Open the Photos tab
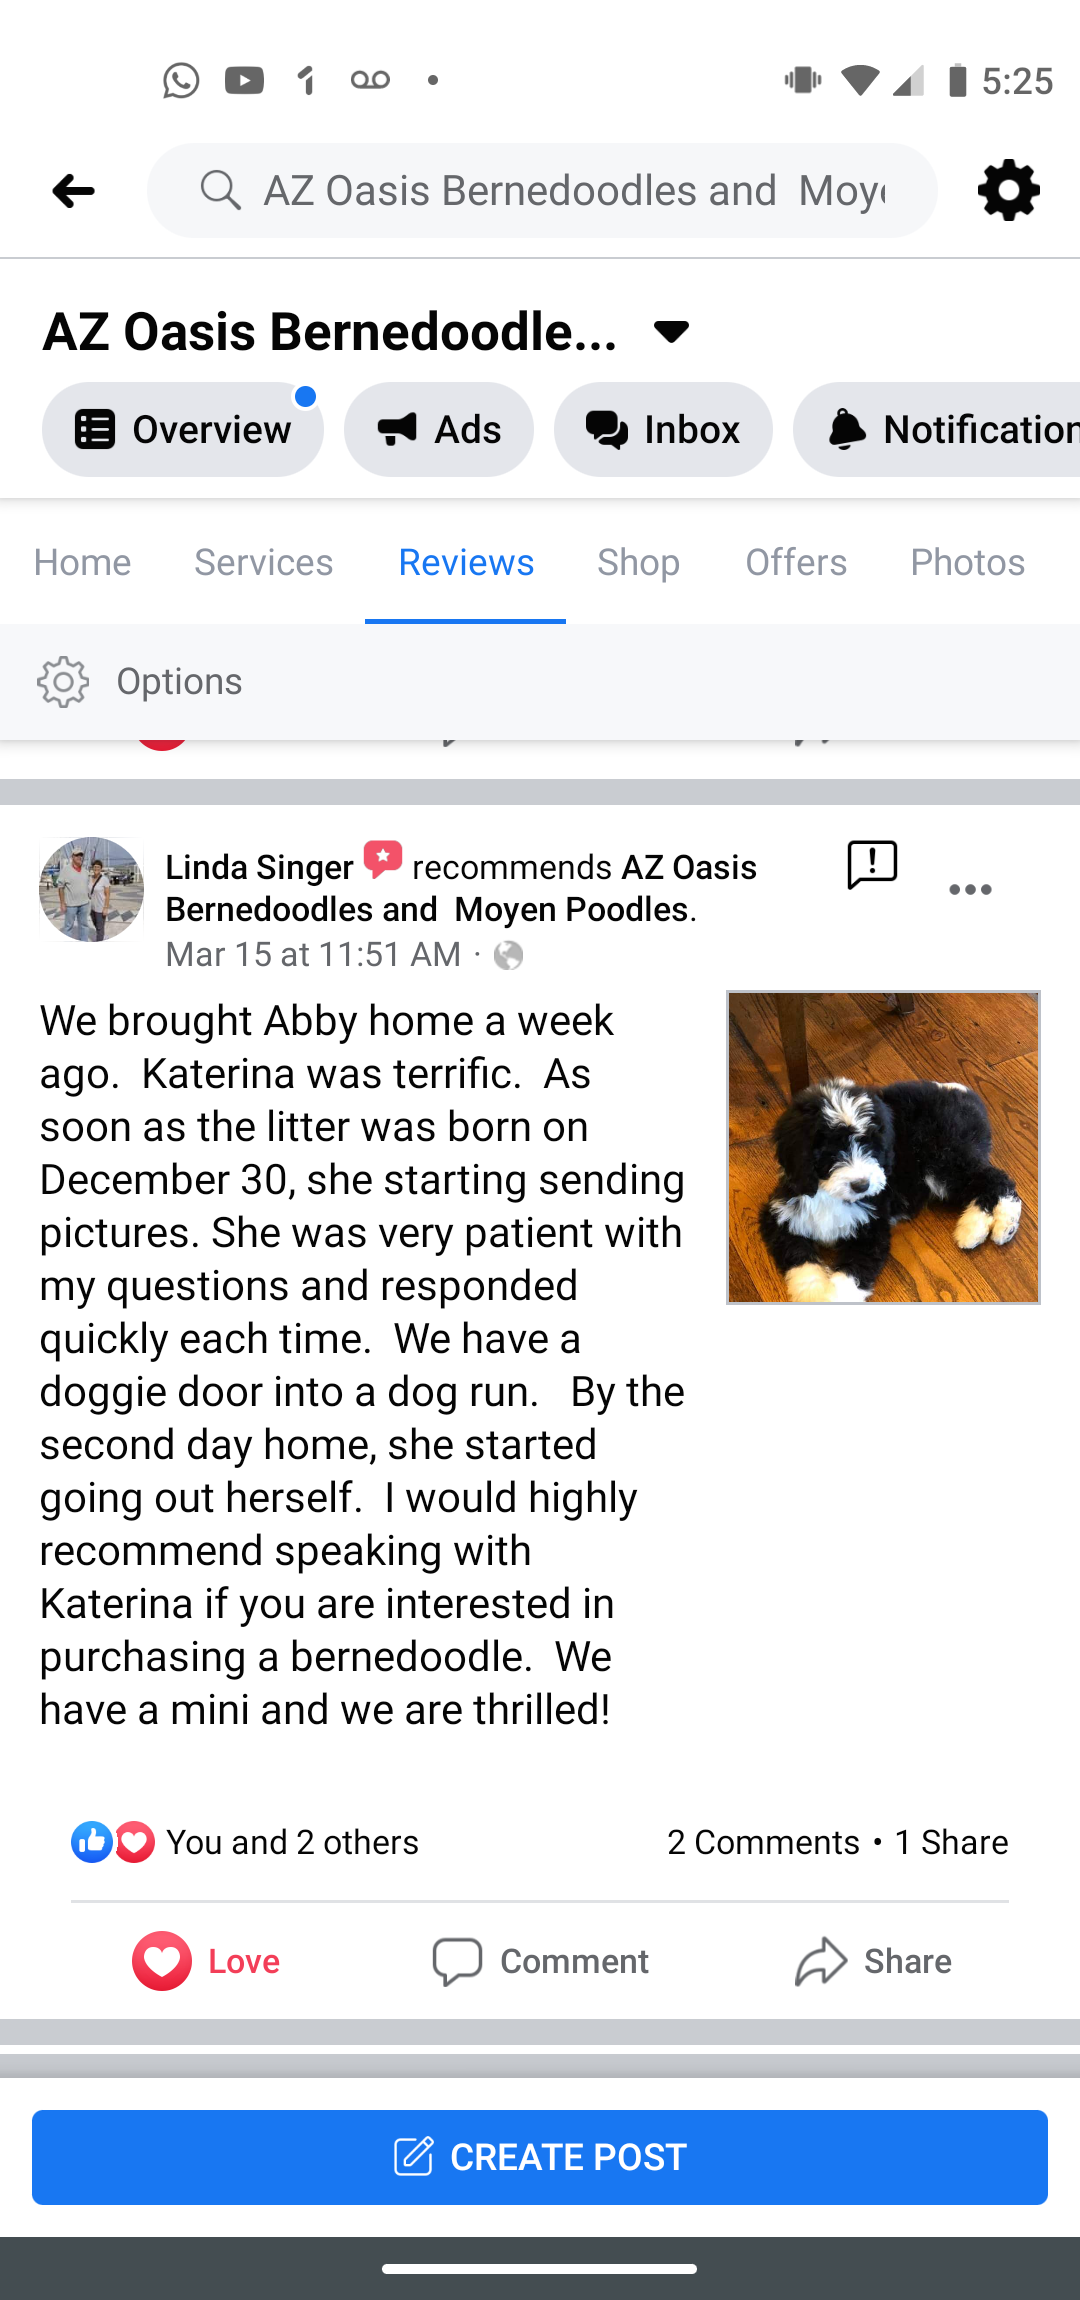 coord(967,562)
